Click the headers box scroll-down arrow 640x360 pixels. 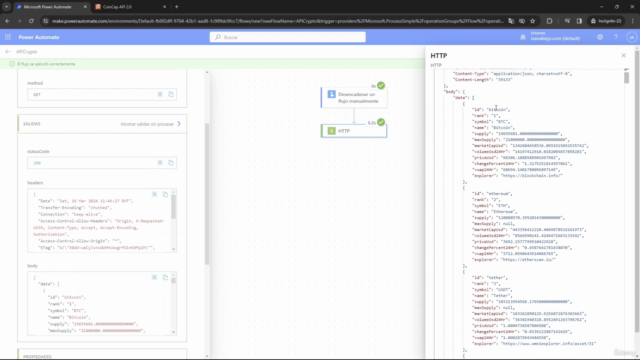[173, 249]
